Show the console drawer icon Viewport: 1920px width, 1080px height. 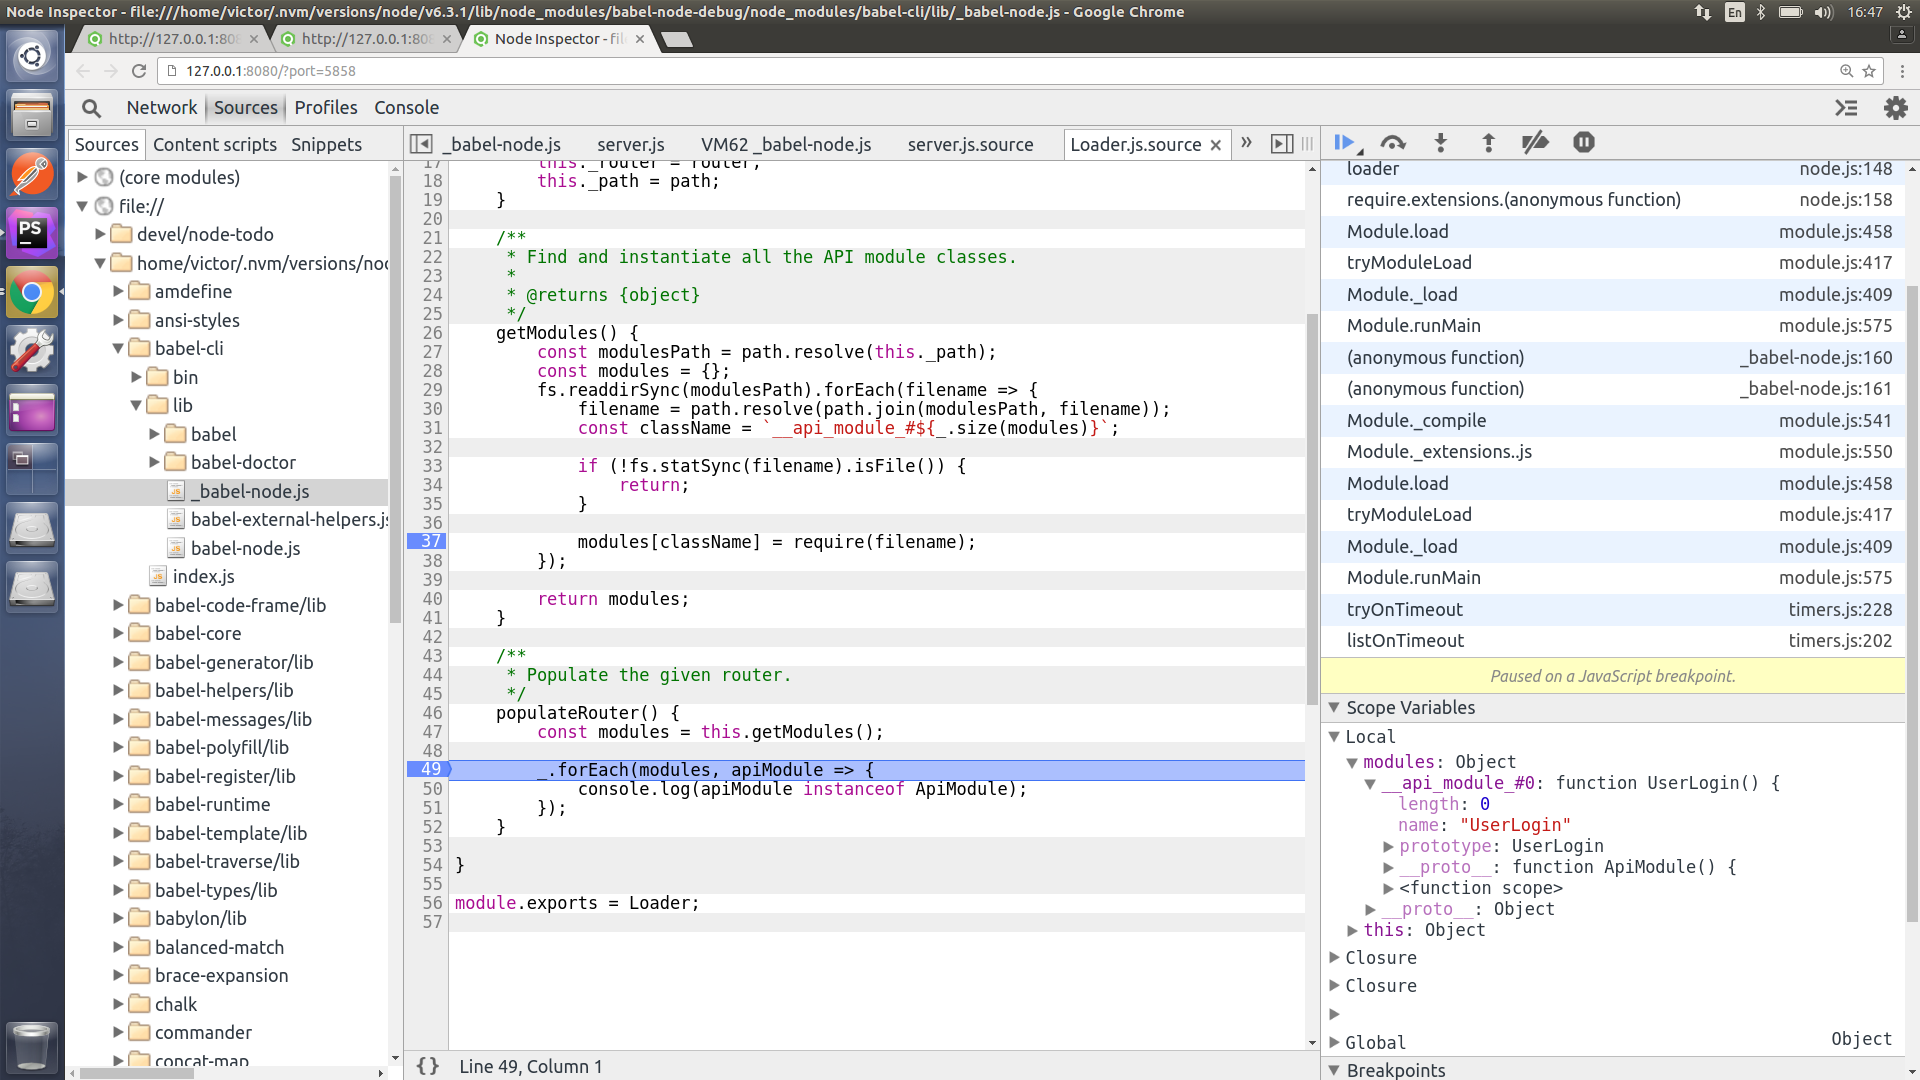tap(1846, 108)
